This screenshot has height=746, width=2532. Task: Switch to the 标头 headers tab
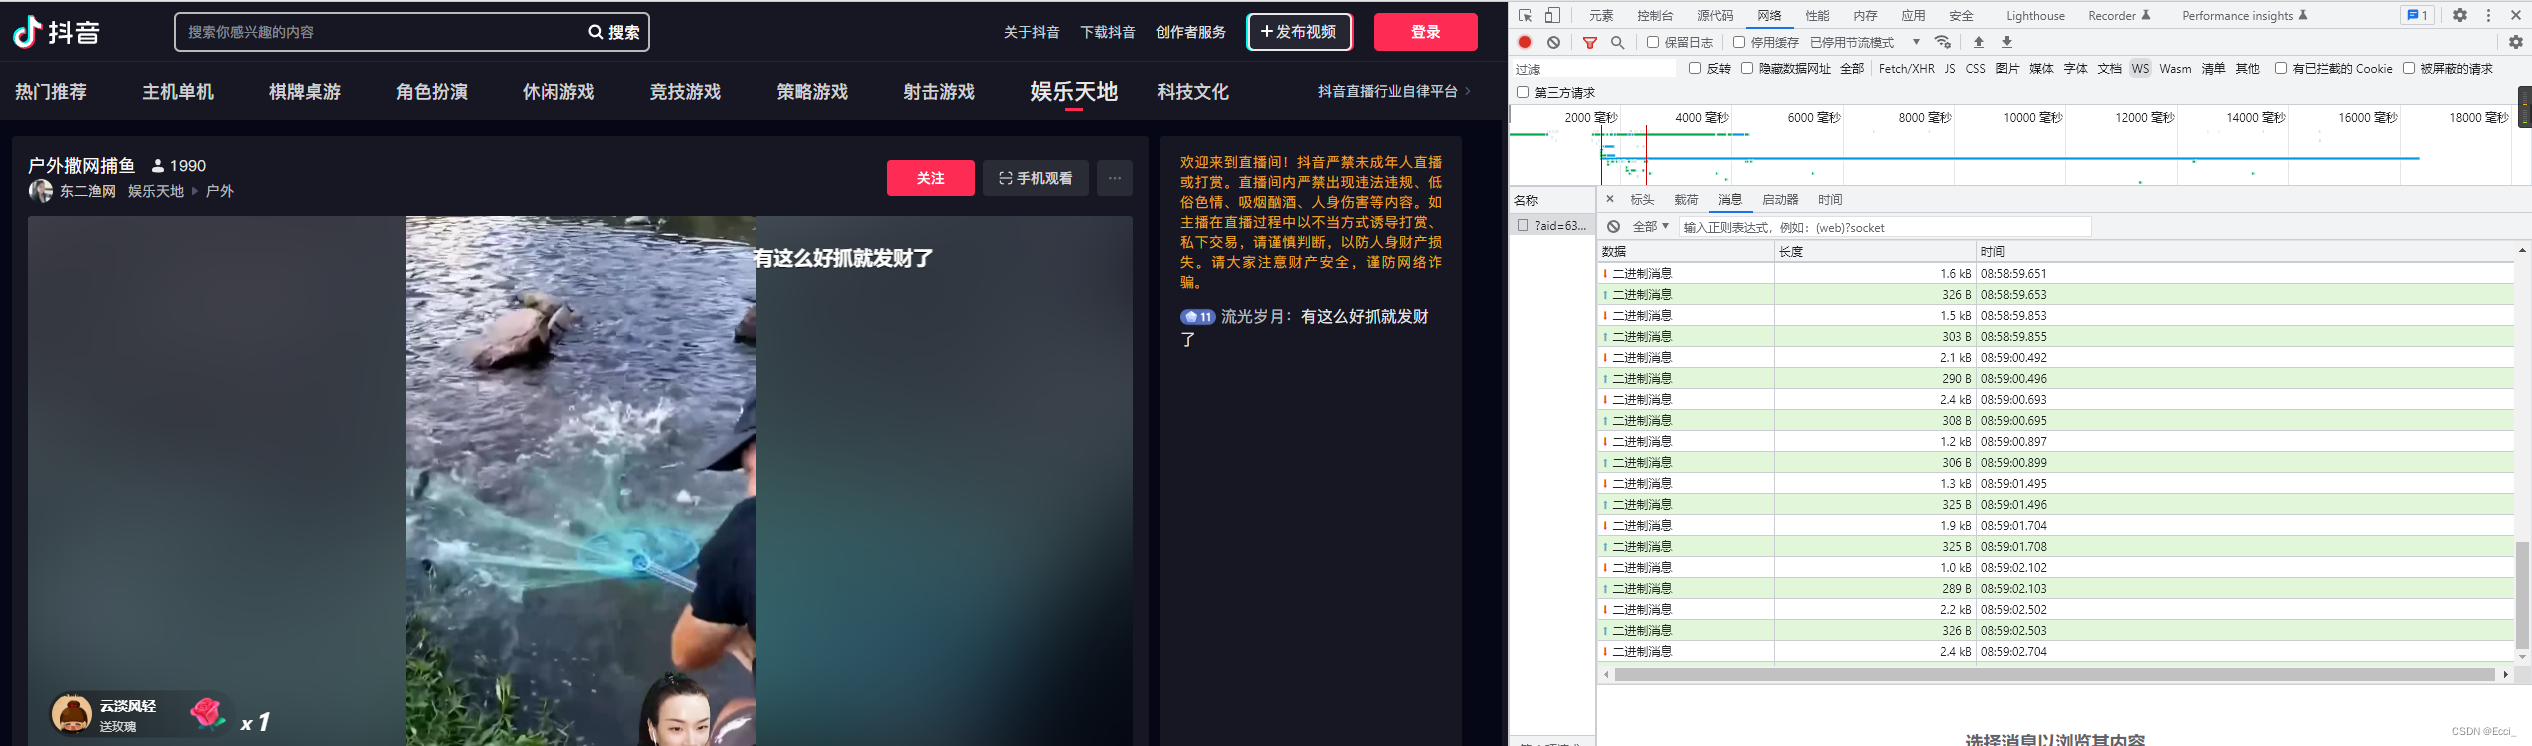pyautogui.click(x=1642, y=200)
